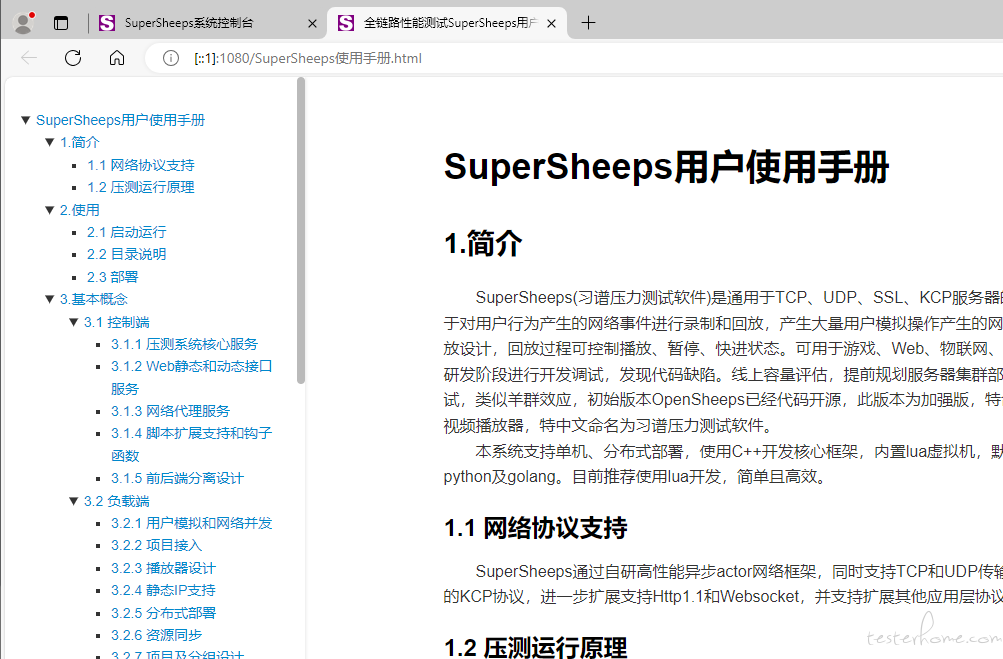
Task: Close the SuperSheeps系统控制台 tab
Action: pos(312,24)
